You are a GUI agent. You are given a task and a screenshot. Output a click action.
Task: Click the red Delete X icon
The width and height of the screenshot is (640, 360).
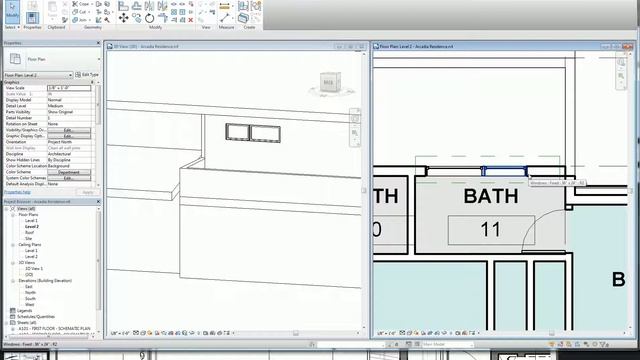[191, 20]
